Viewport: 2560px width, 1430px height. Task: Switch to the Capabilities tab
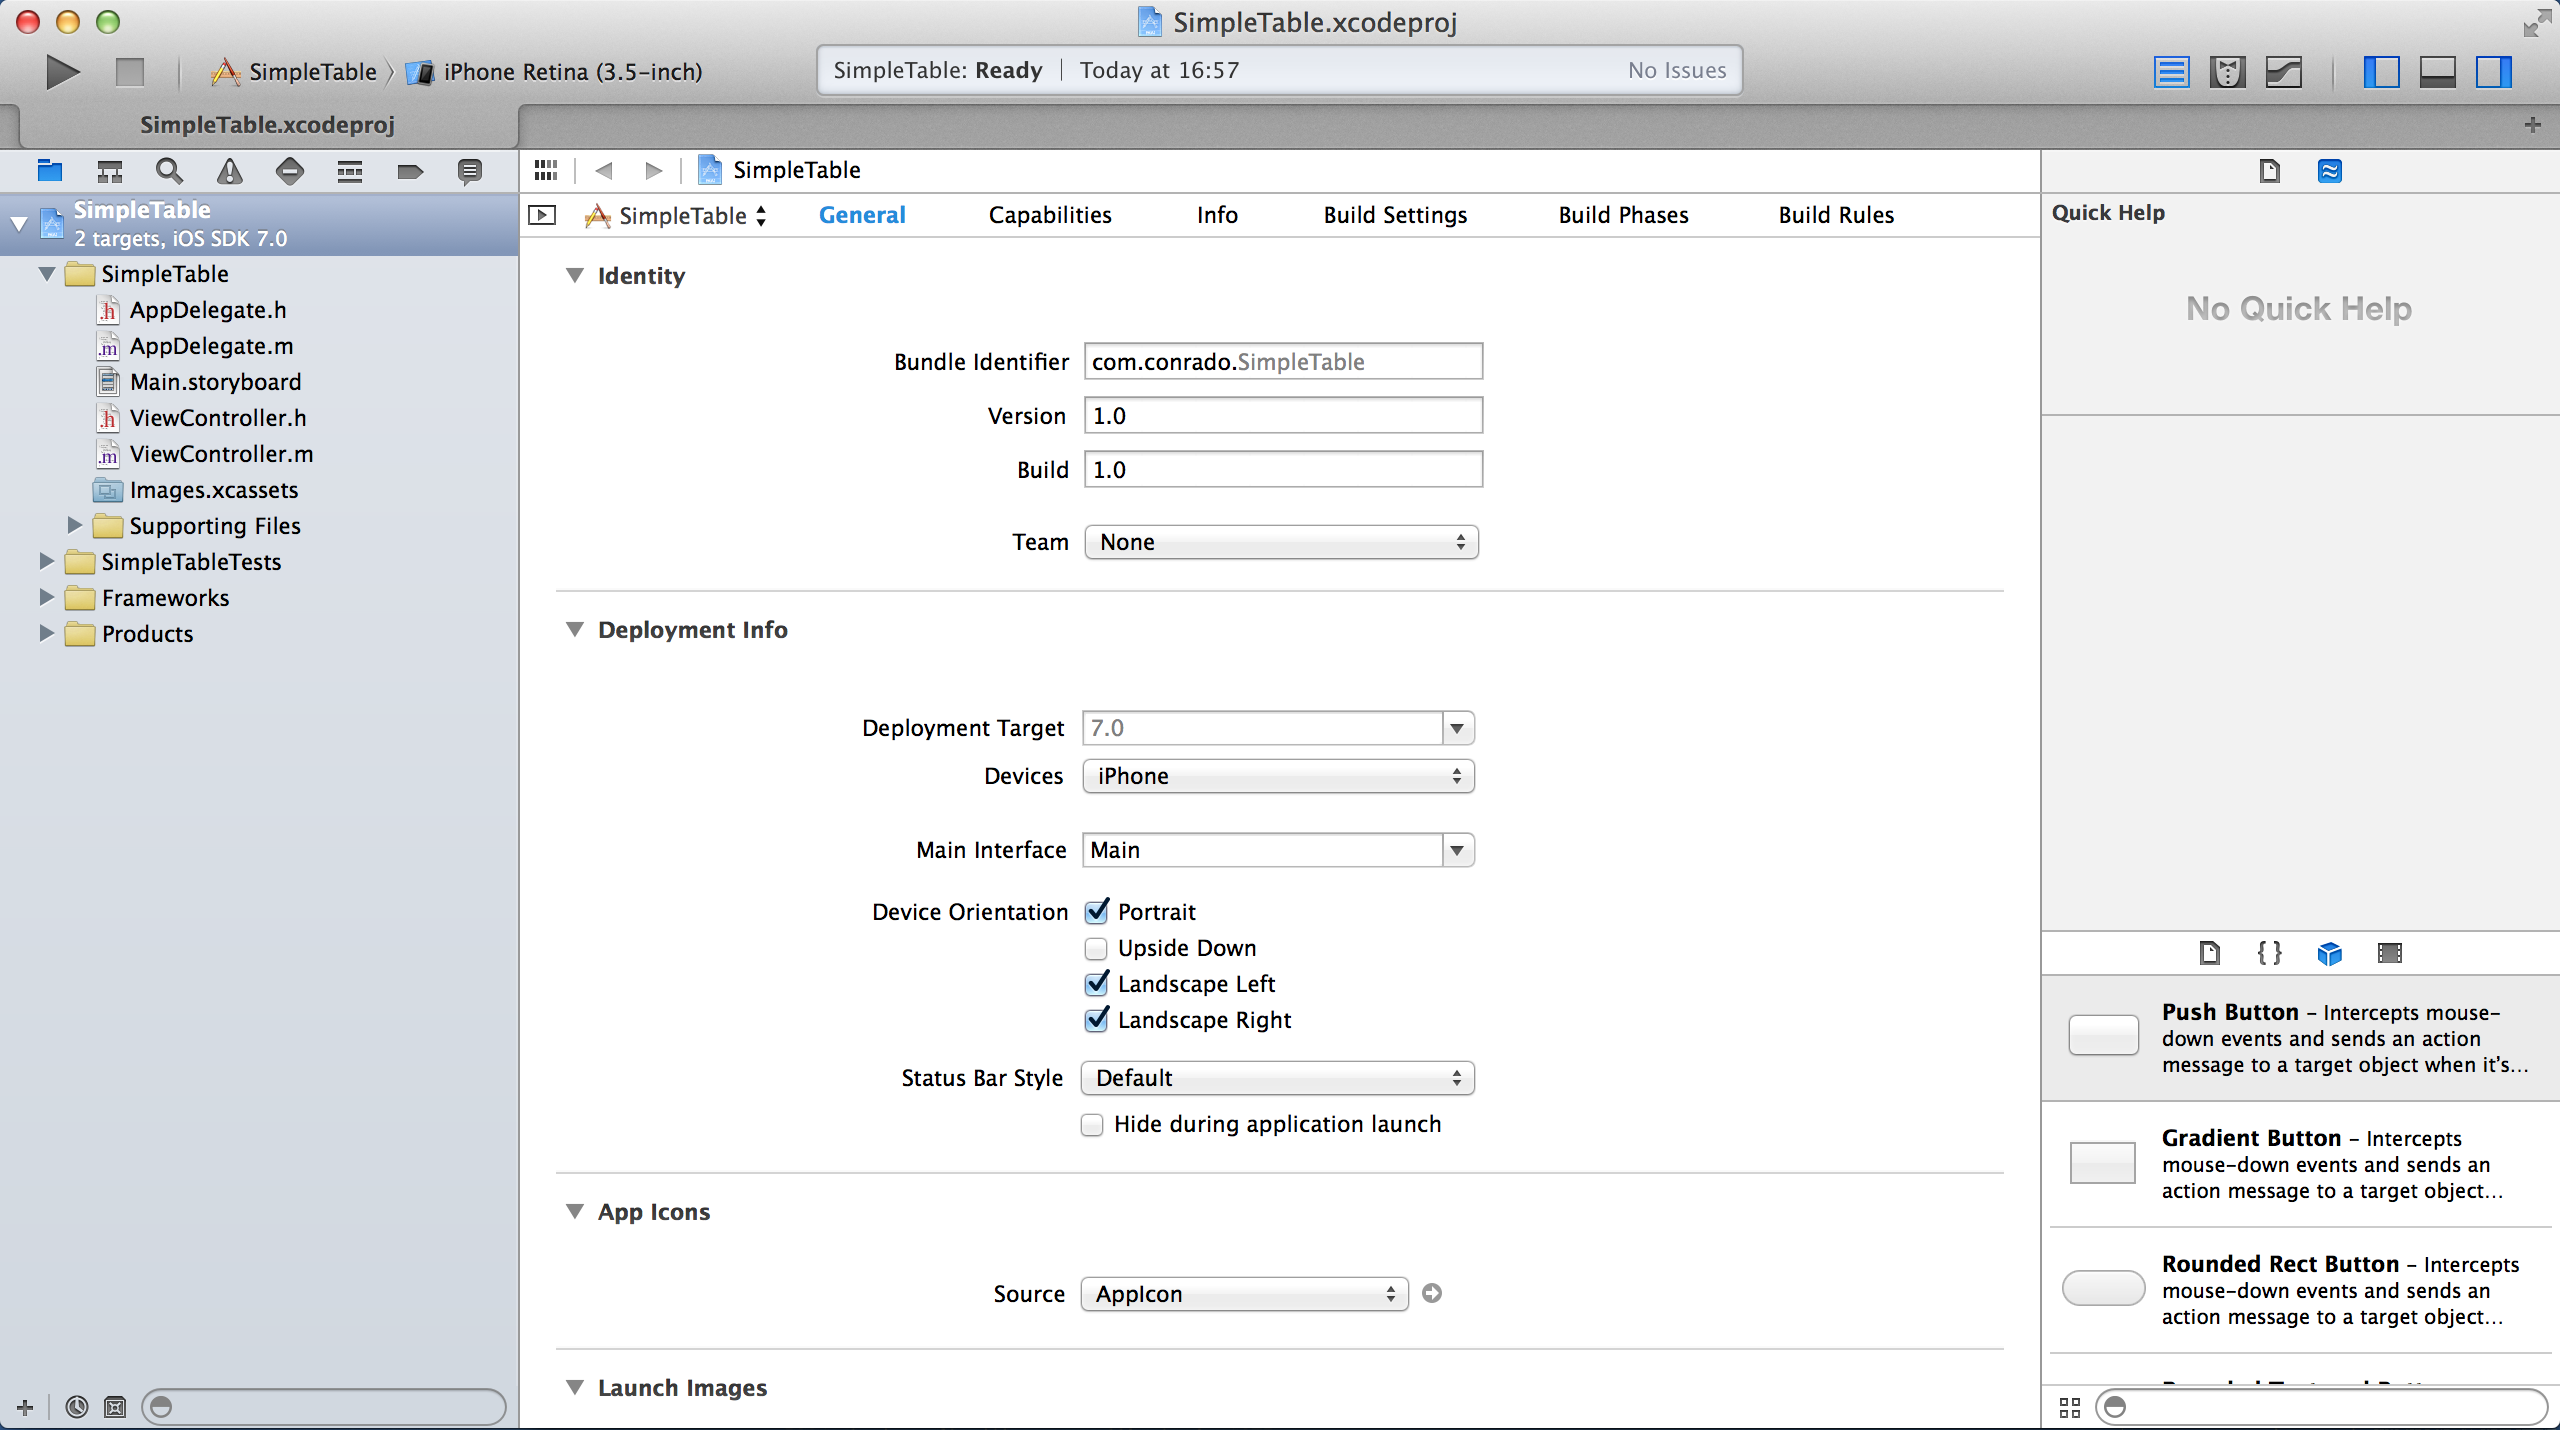(1050, 215)
